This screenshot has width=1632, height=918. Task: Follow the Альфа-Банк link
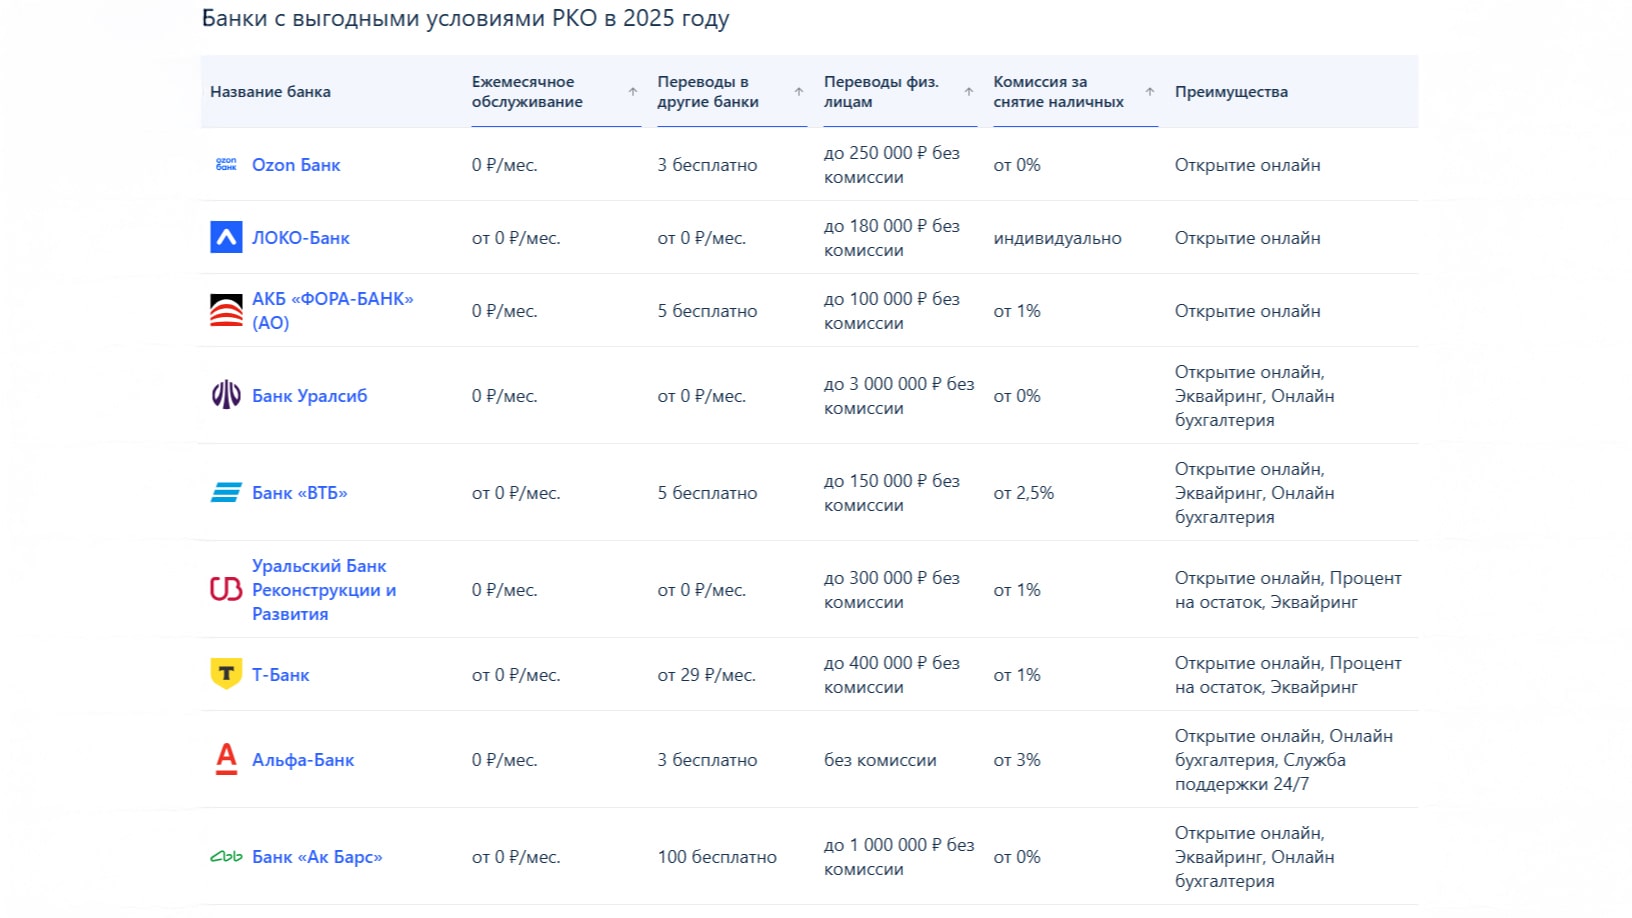pos(303,760)
